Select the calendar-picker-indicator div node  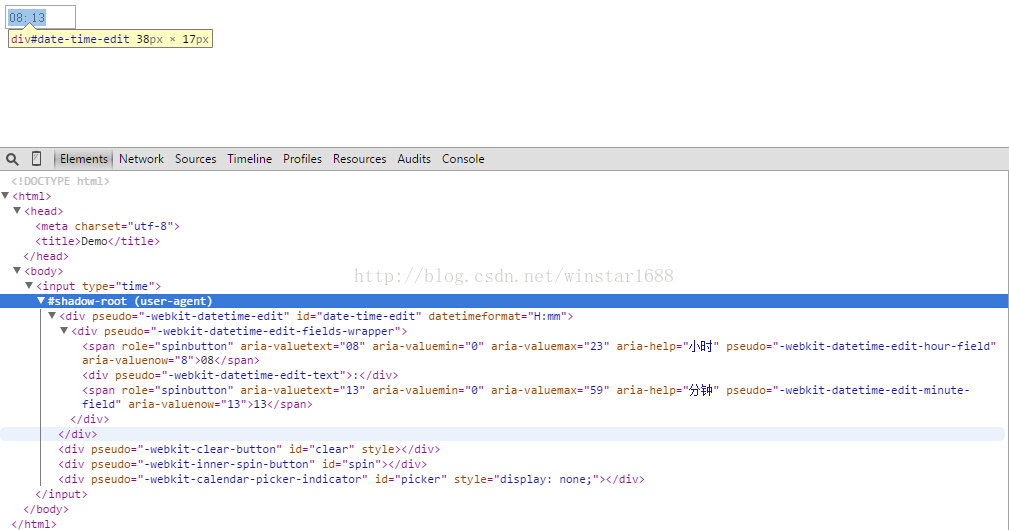pos(351,479)
